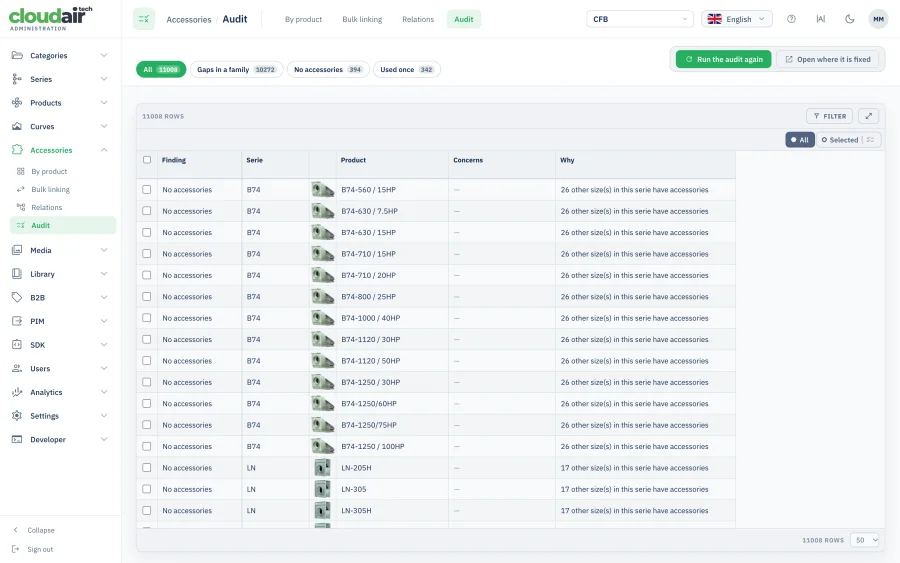Click the Collapse sidebar chevron icon
This screenshot has width=900, height=563.
click(16, 530)
